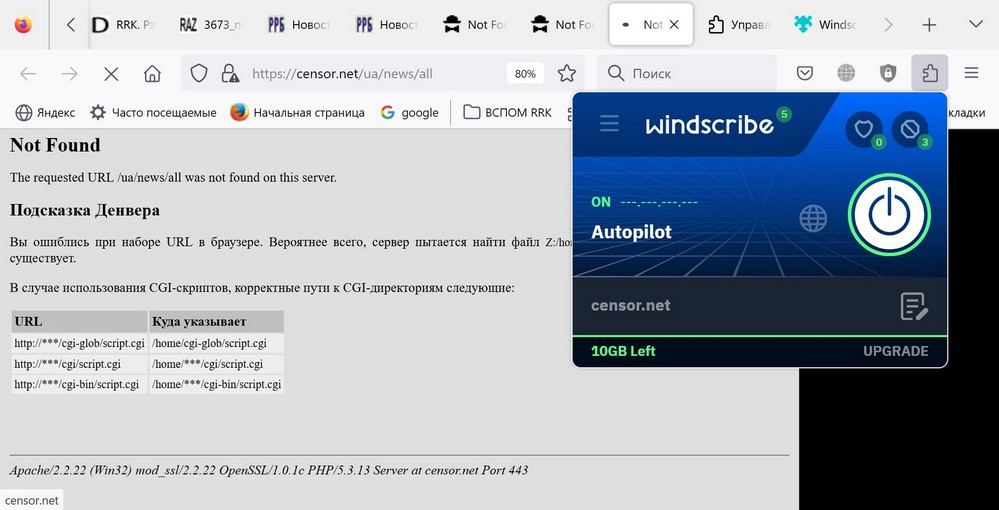Switch to the RRK tab

(123, 25)
